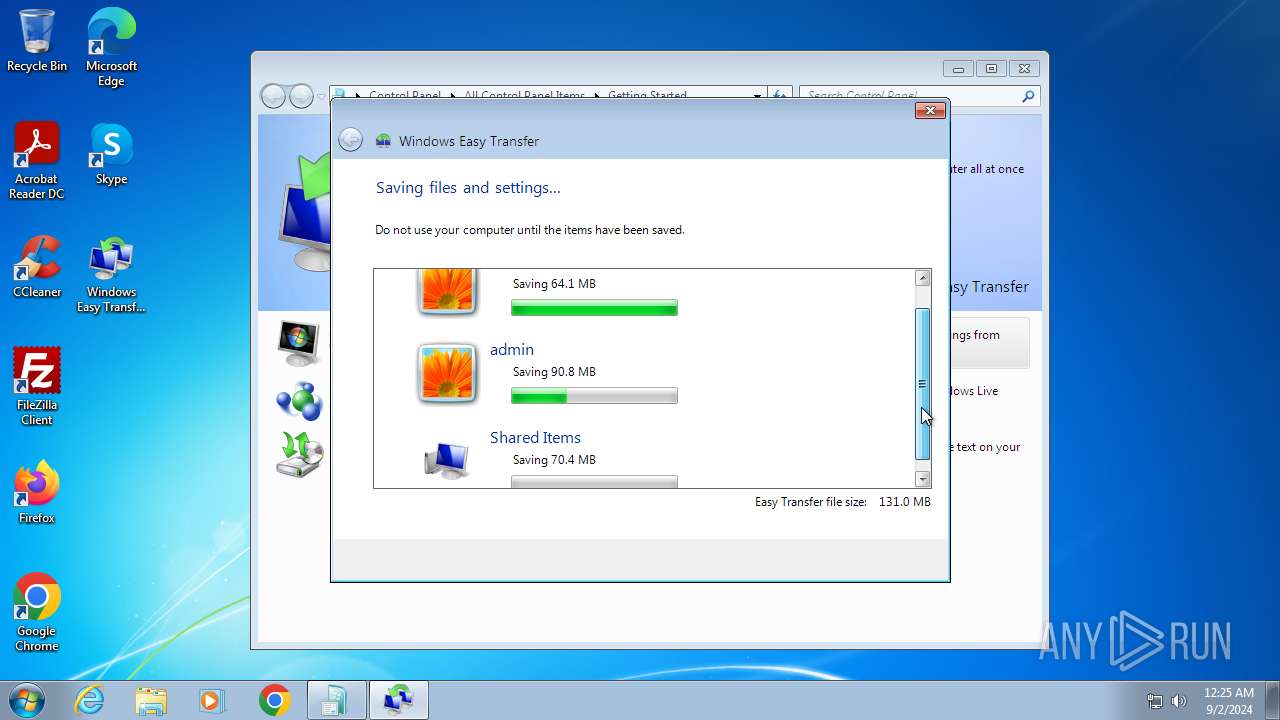1280x720 pixels.
Task: Click the Easy Transfer back arrow button
Action: point(350,140)
